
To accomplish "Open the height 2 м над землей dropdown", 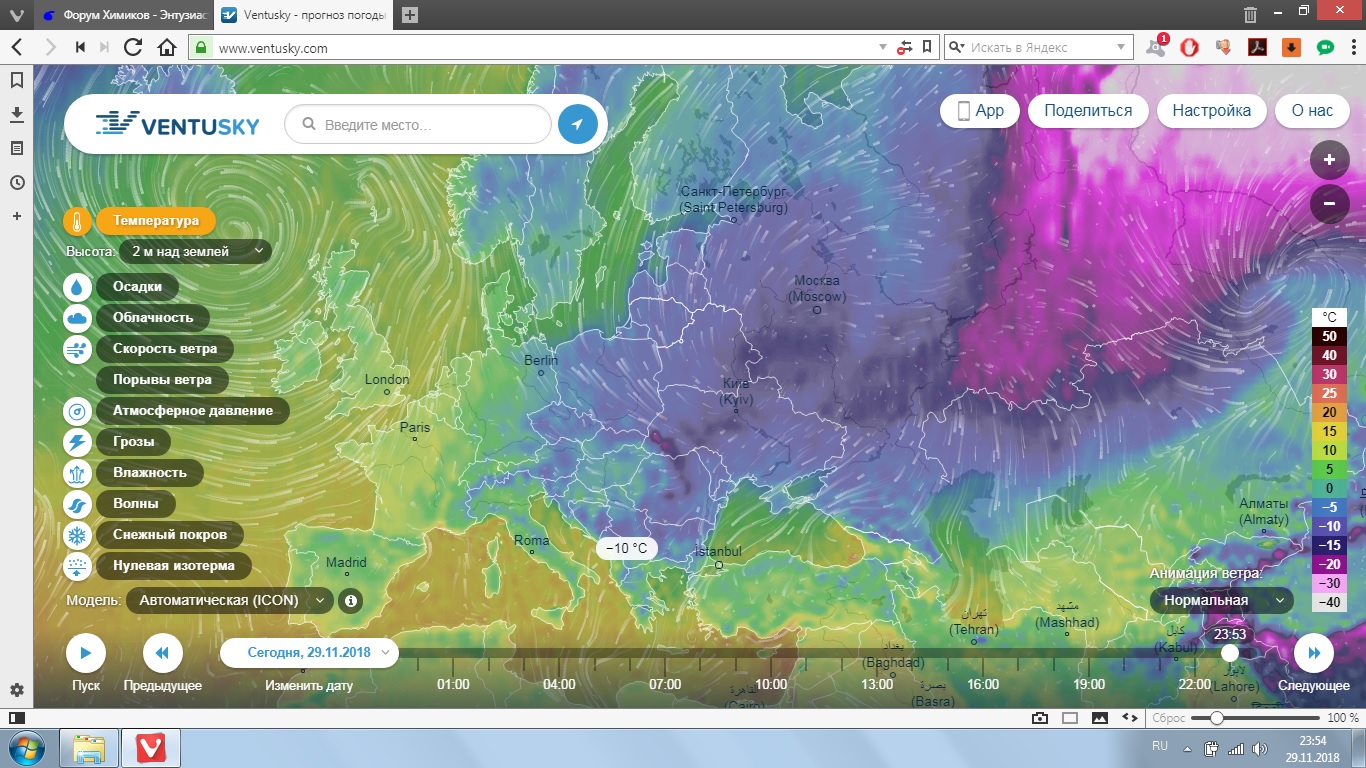I will (x=195, y=252).
